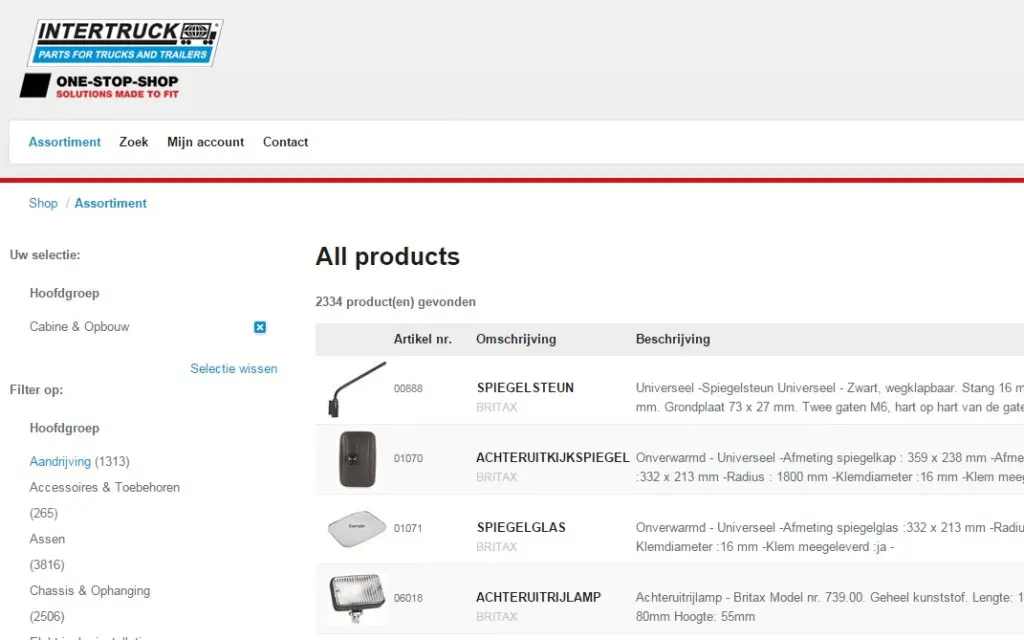Open the Zoek menu
The image size is (1024, 640).
click(x=133, y=142)
